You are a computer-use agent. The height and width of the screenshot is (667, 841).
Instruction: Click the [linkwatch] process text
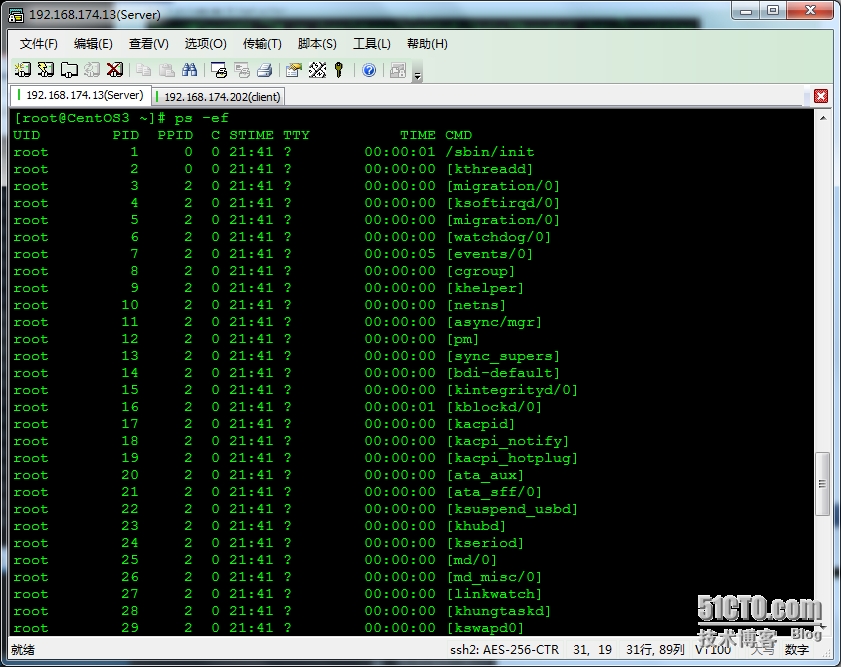click(494, 594)
